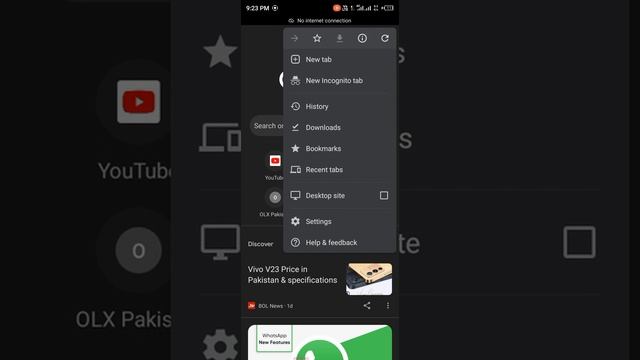Open the WhatsApp New Features article image

[x=320, y=342]
